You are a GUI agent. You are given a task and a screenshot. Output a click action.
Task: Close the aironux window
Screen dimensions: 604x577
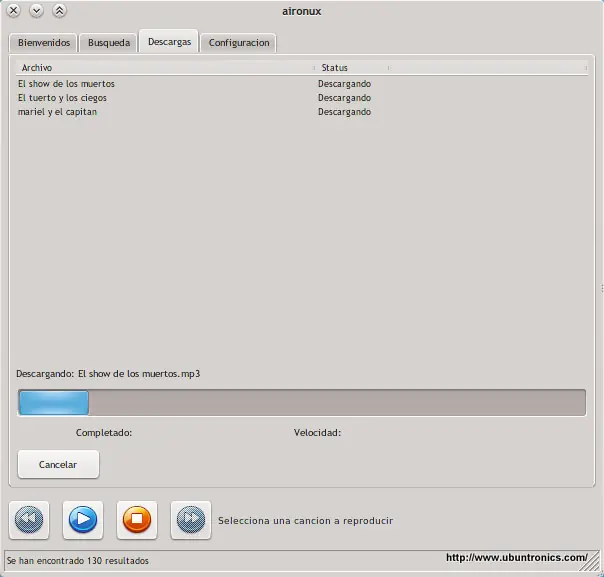click(x=13, y=10)
